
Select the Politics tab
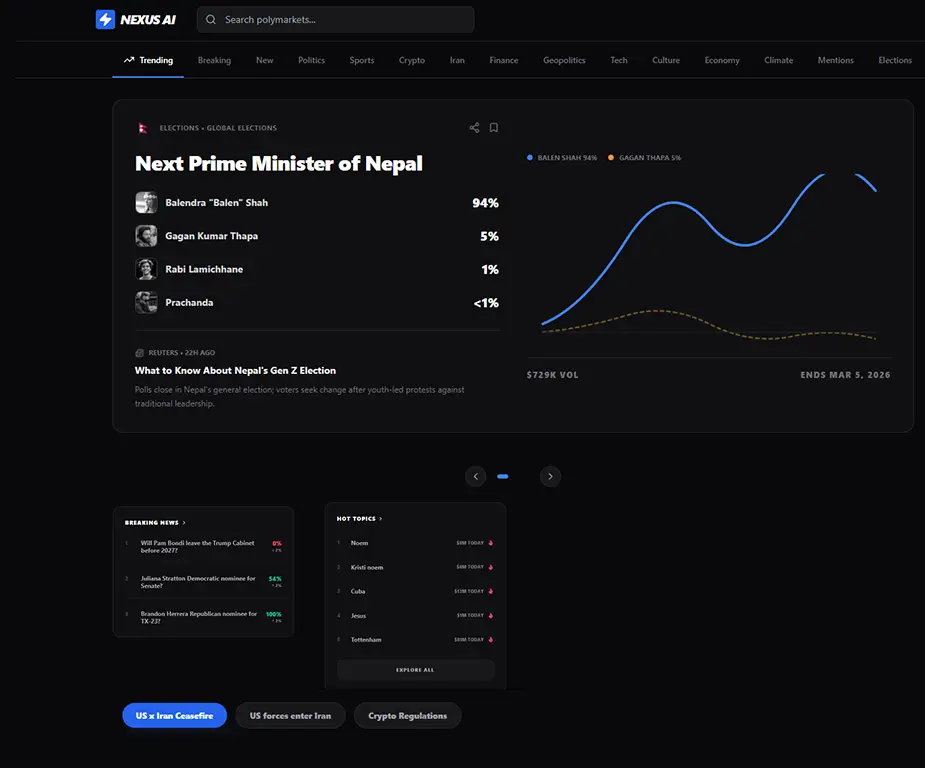(311, 60)
